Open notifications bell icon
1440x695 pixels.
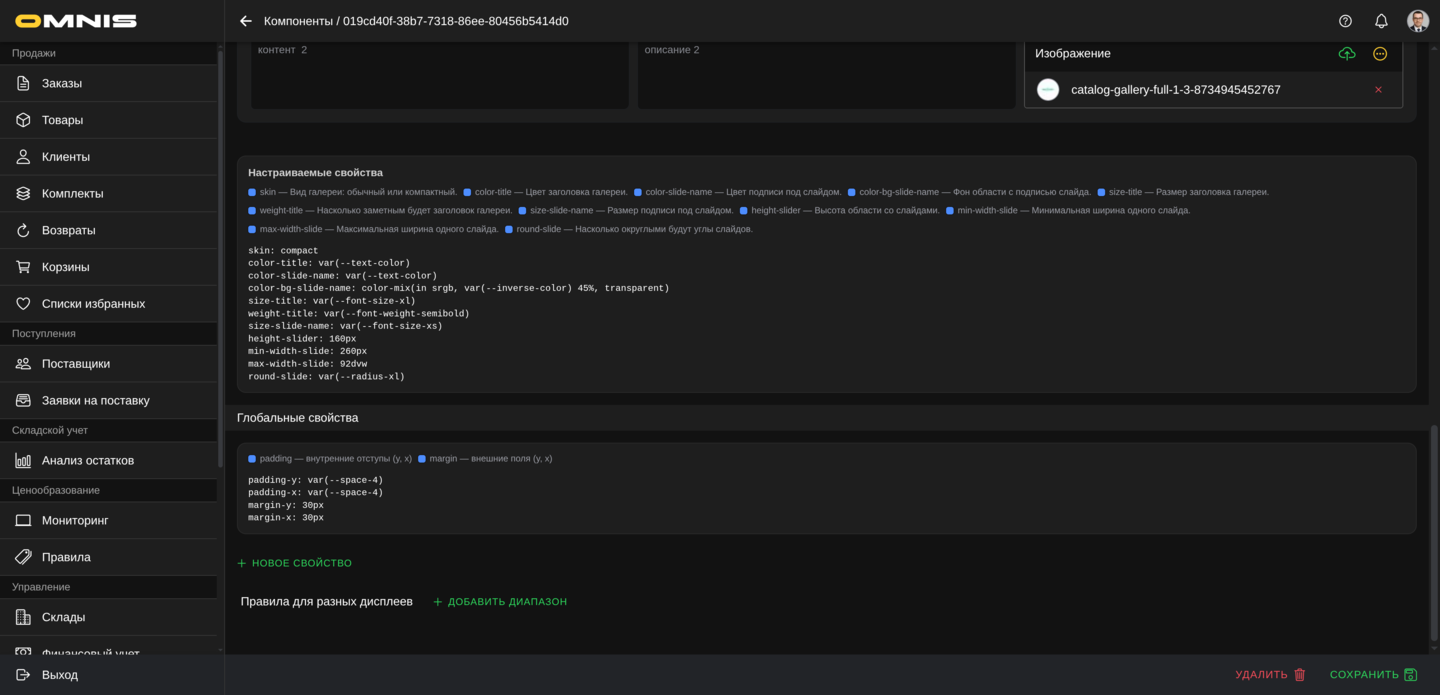(1381, 21)
